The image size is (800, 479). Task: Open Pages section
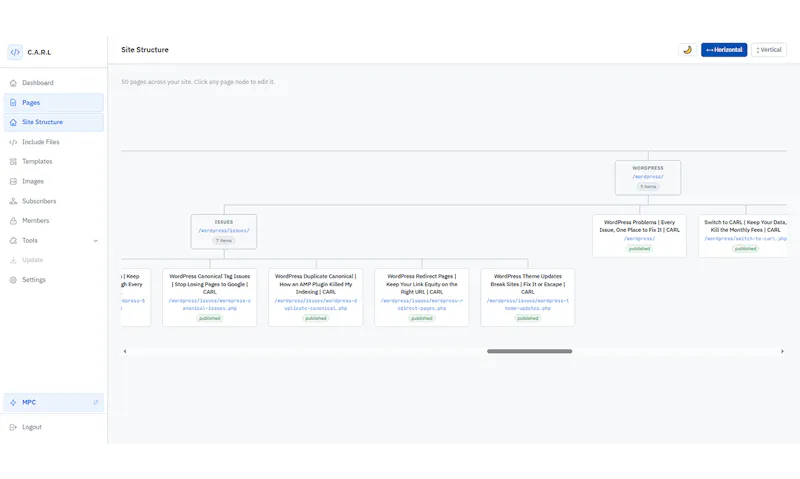point(54,103)
